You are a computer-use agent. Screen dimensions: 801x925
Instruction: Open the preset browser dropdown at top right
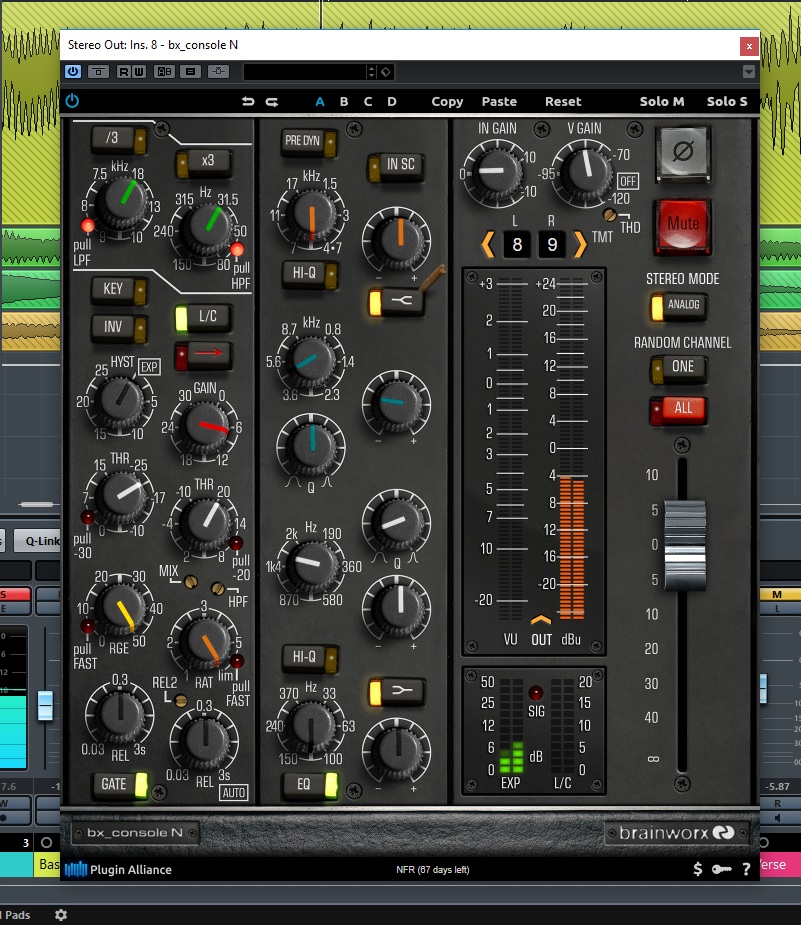[x=748, y=71]
